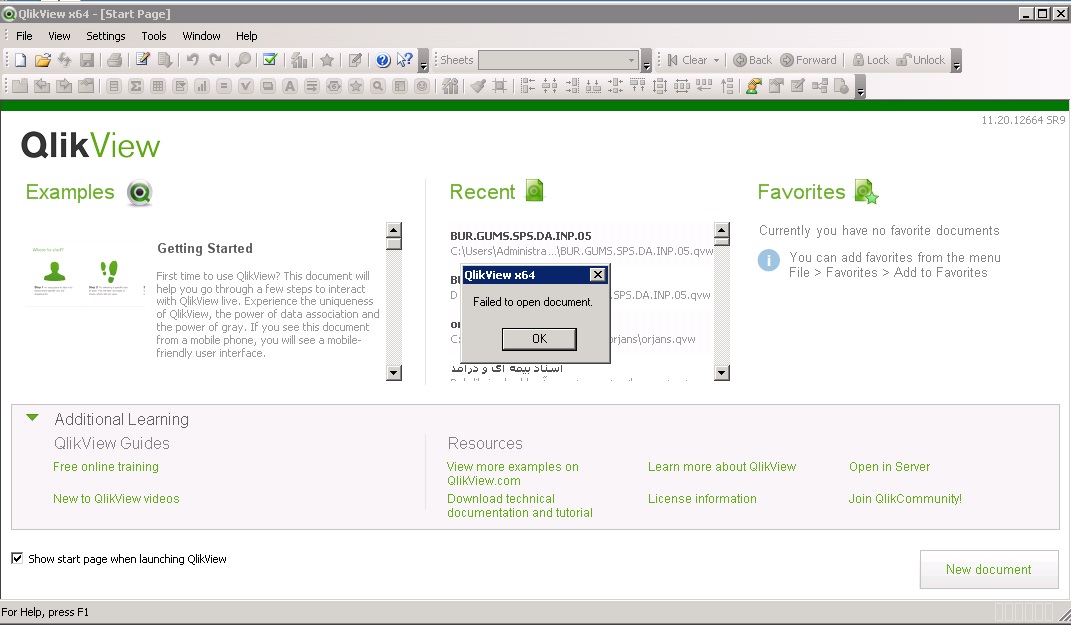Click the Redo arrow icon
This screenshot has width=1071, height=625.
point(215,60)
